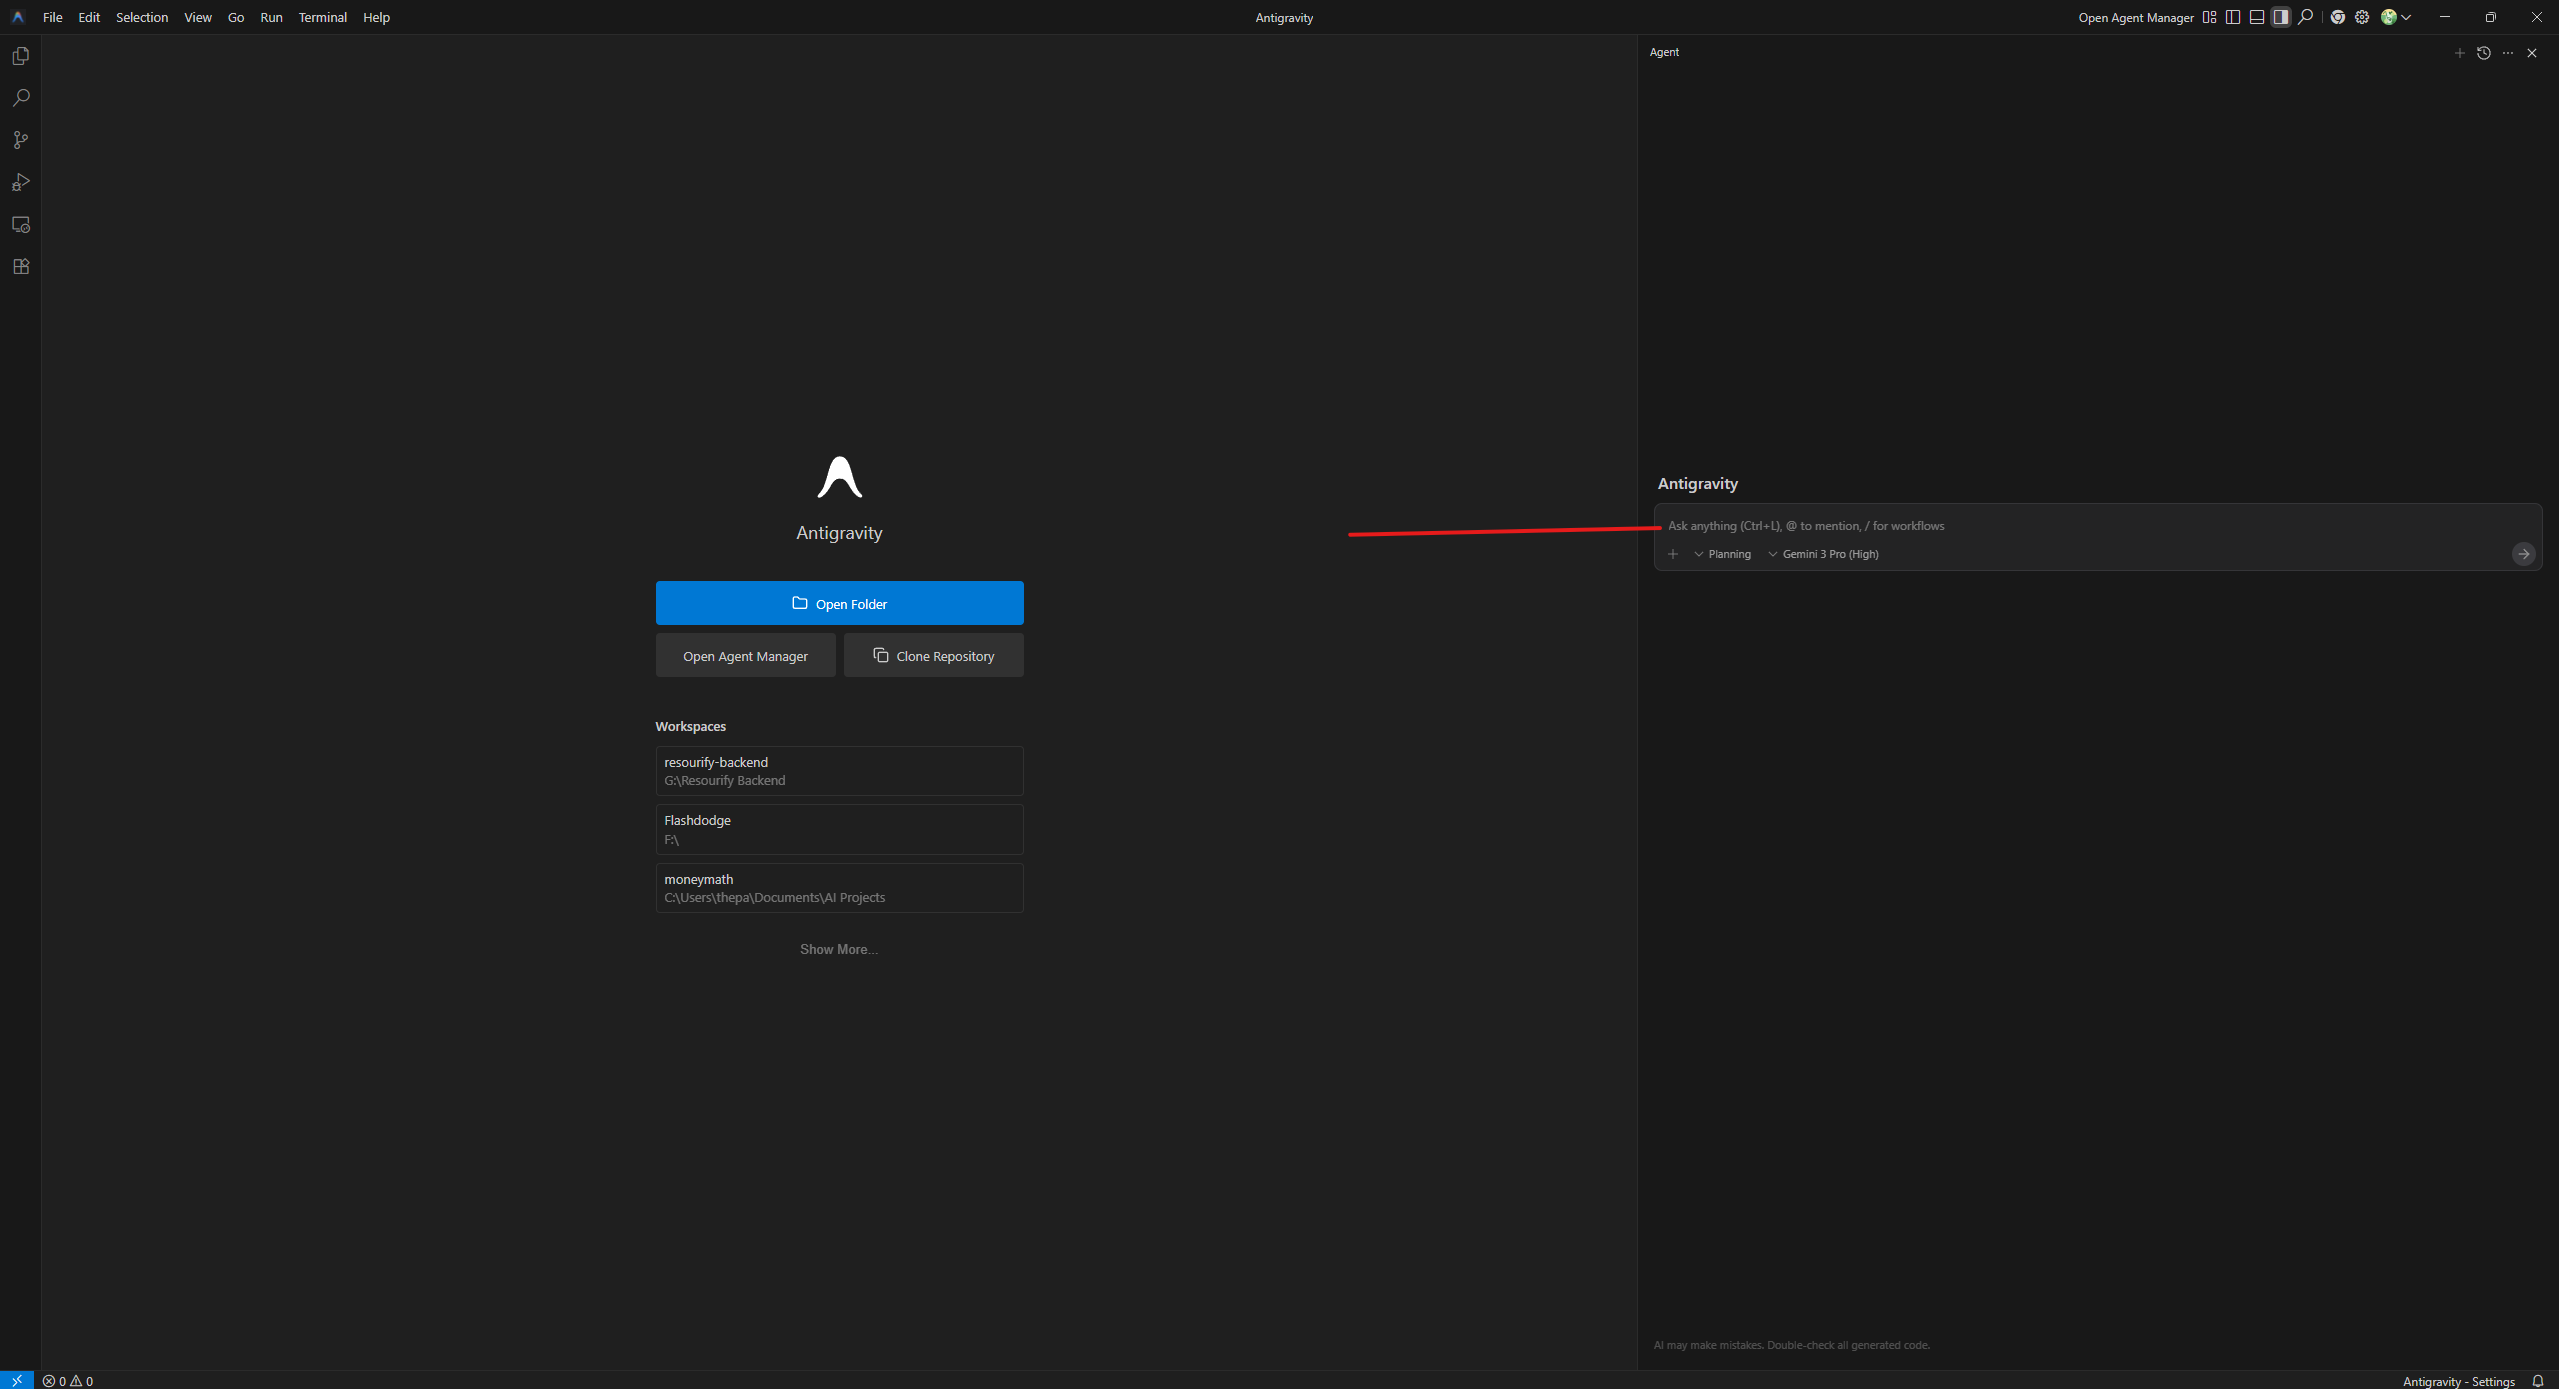
Task: Open the Explorer view in activity bar
Action: [x=21, y=56]
